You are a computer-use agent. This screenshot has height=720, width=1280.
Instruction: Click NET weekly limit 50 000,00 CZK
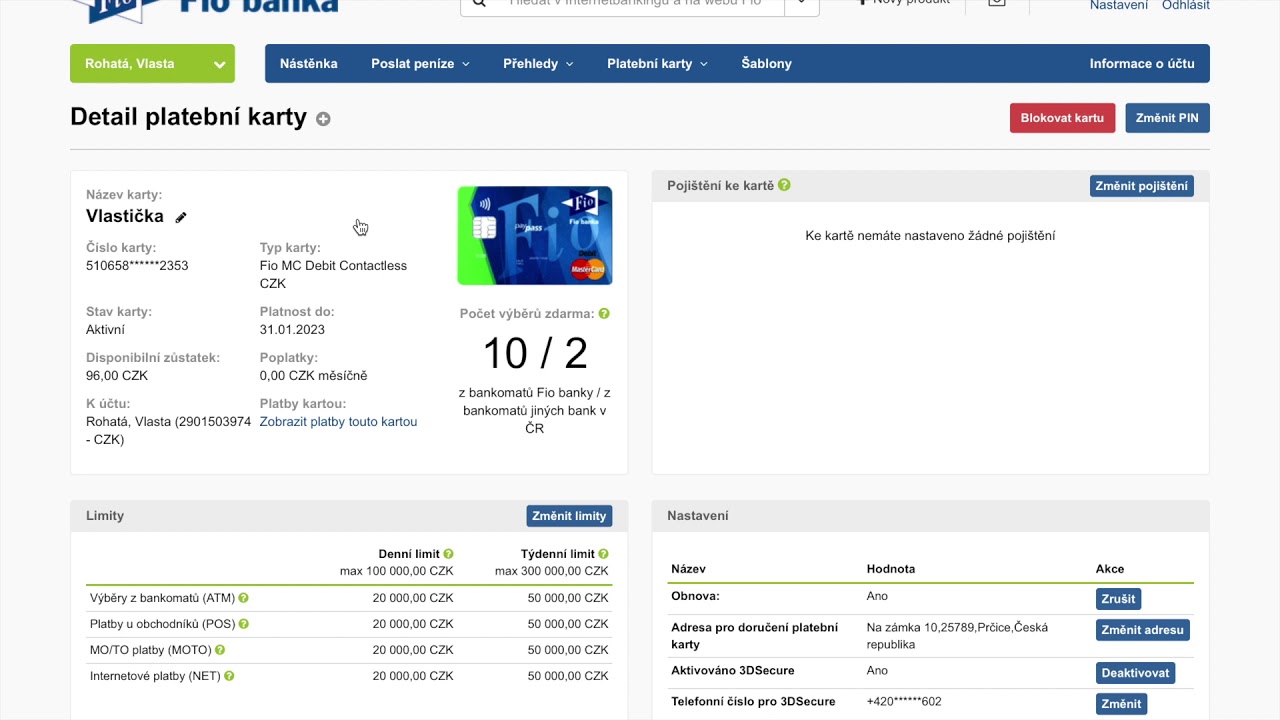point(568,676)
